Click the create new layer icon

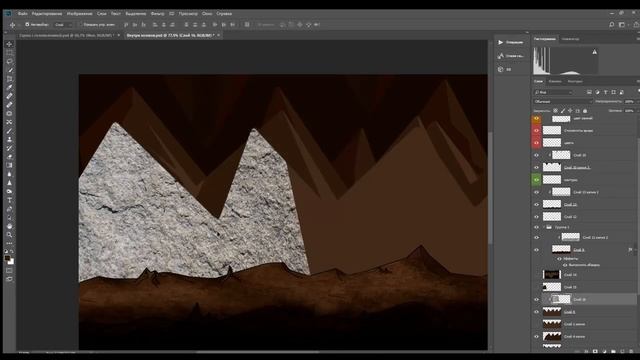622,351
